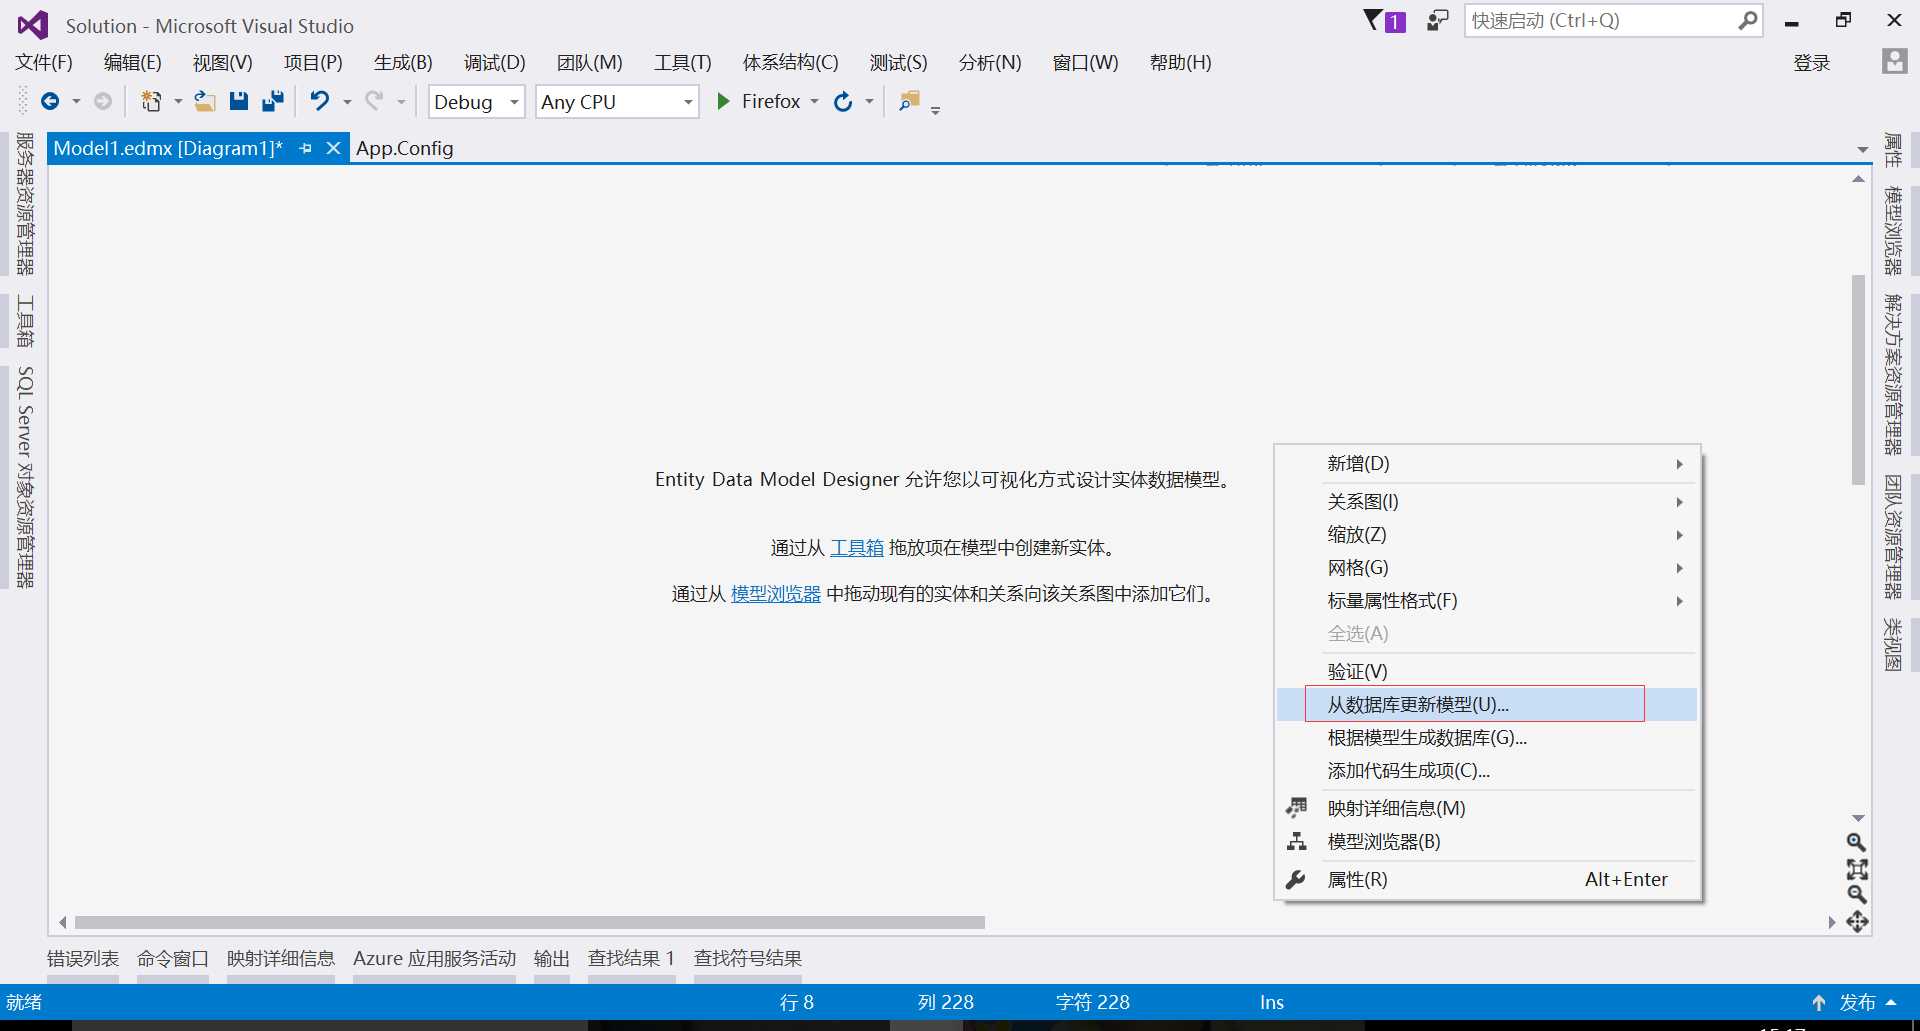The image size is (1920, 1031).
Task: Expand the 缩放(Z) submenu
Action: point(1487,535)
